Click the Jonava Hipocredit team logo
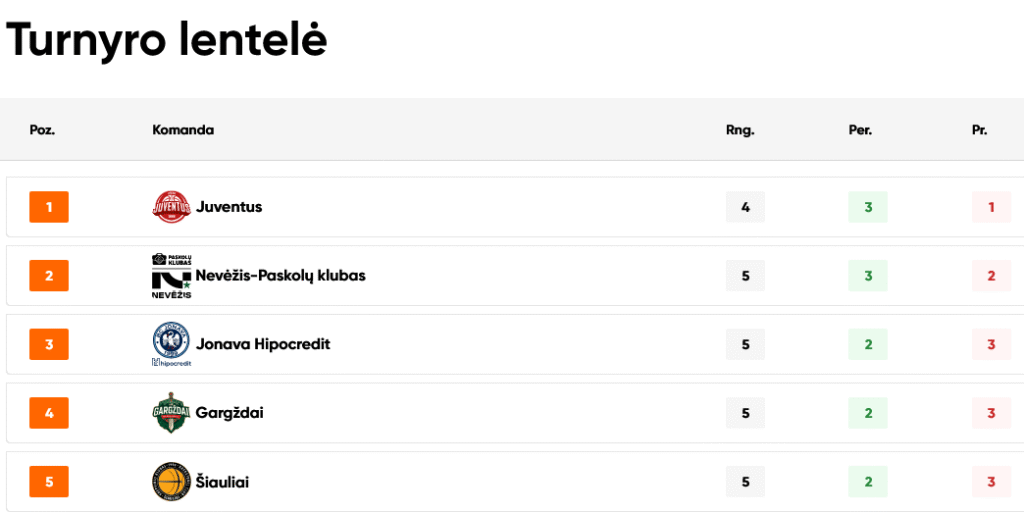1024x513 pixels. pos(171,344)
